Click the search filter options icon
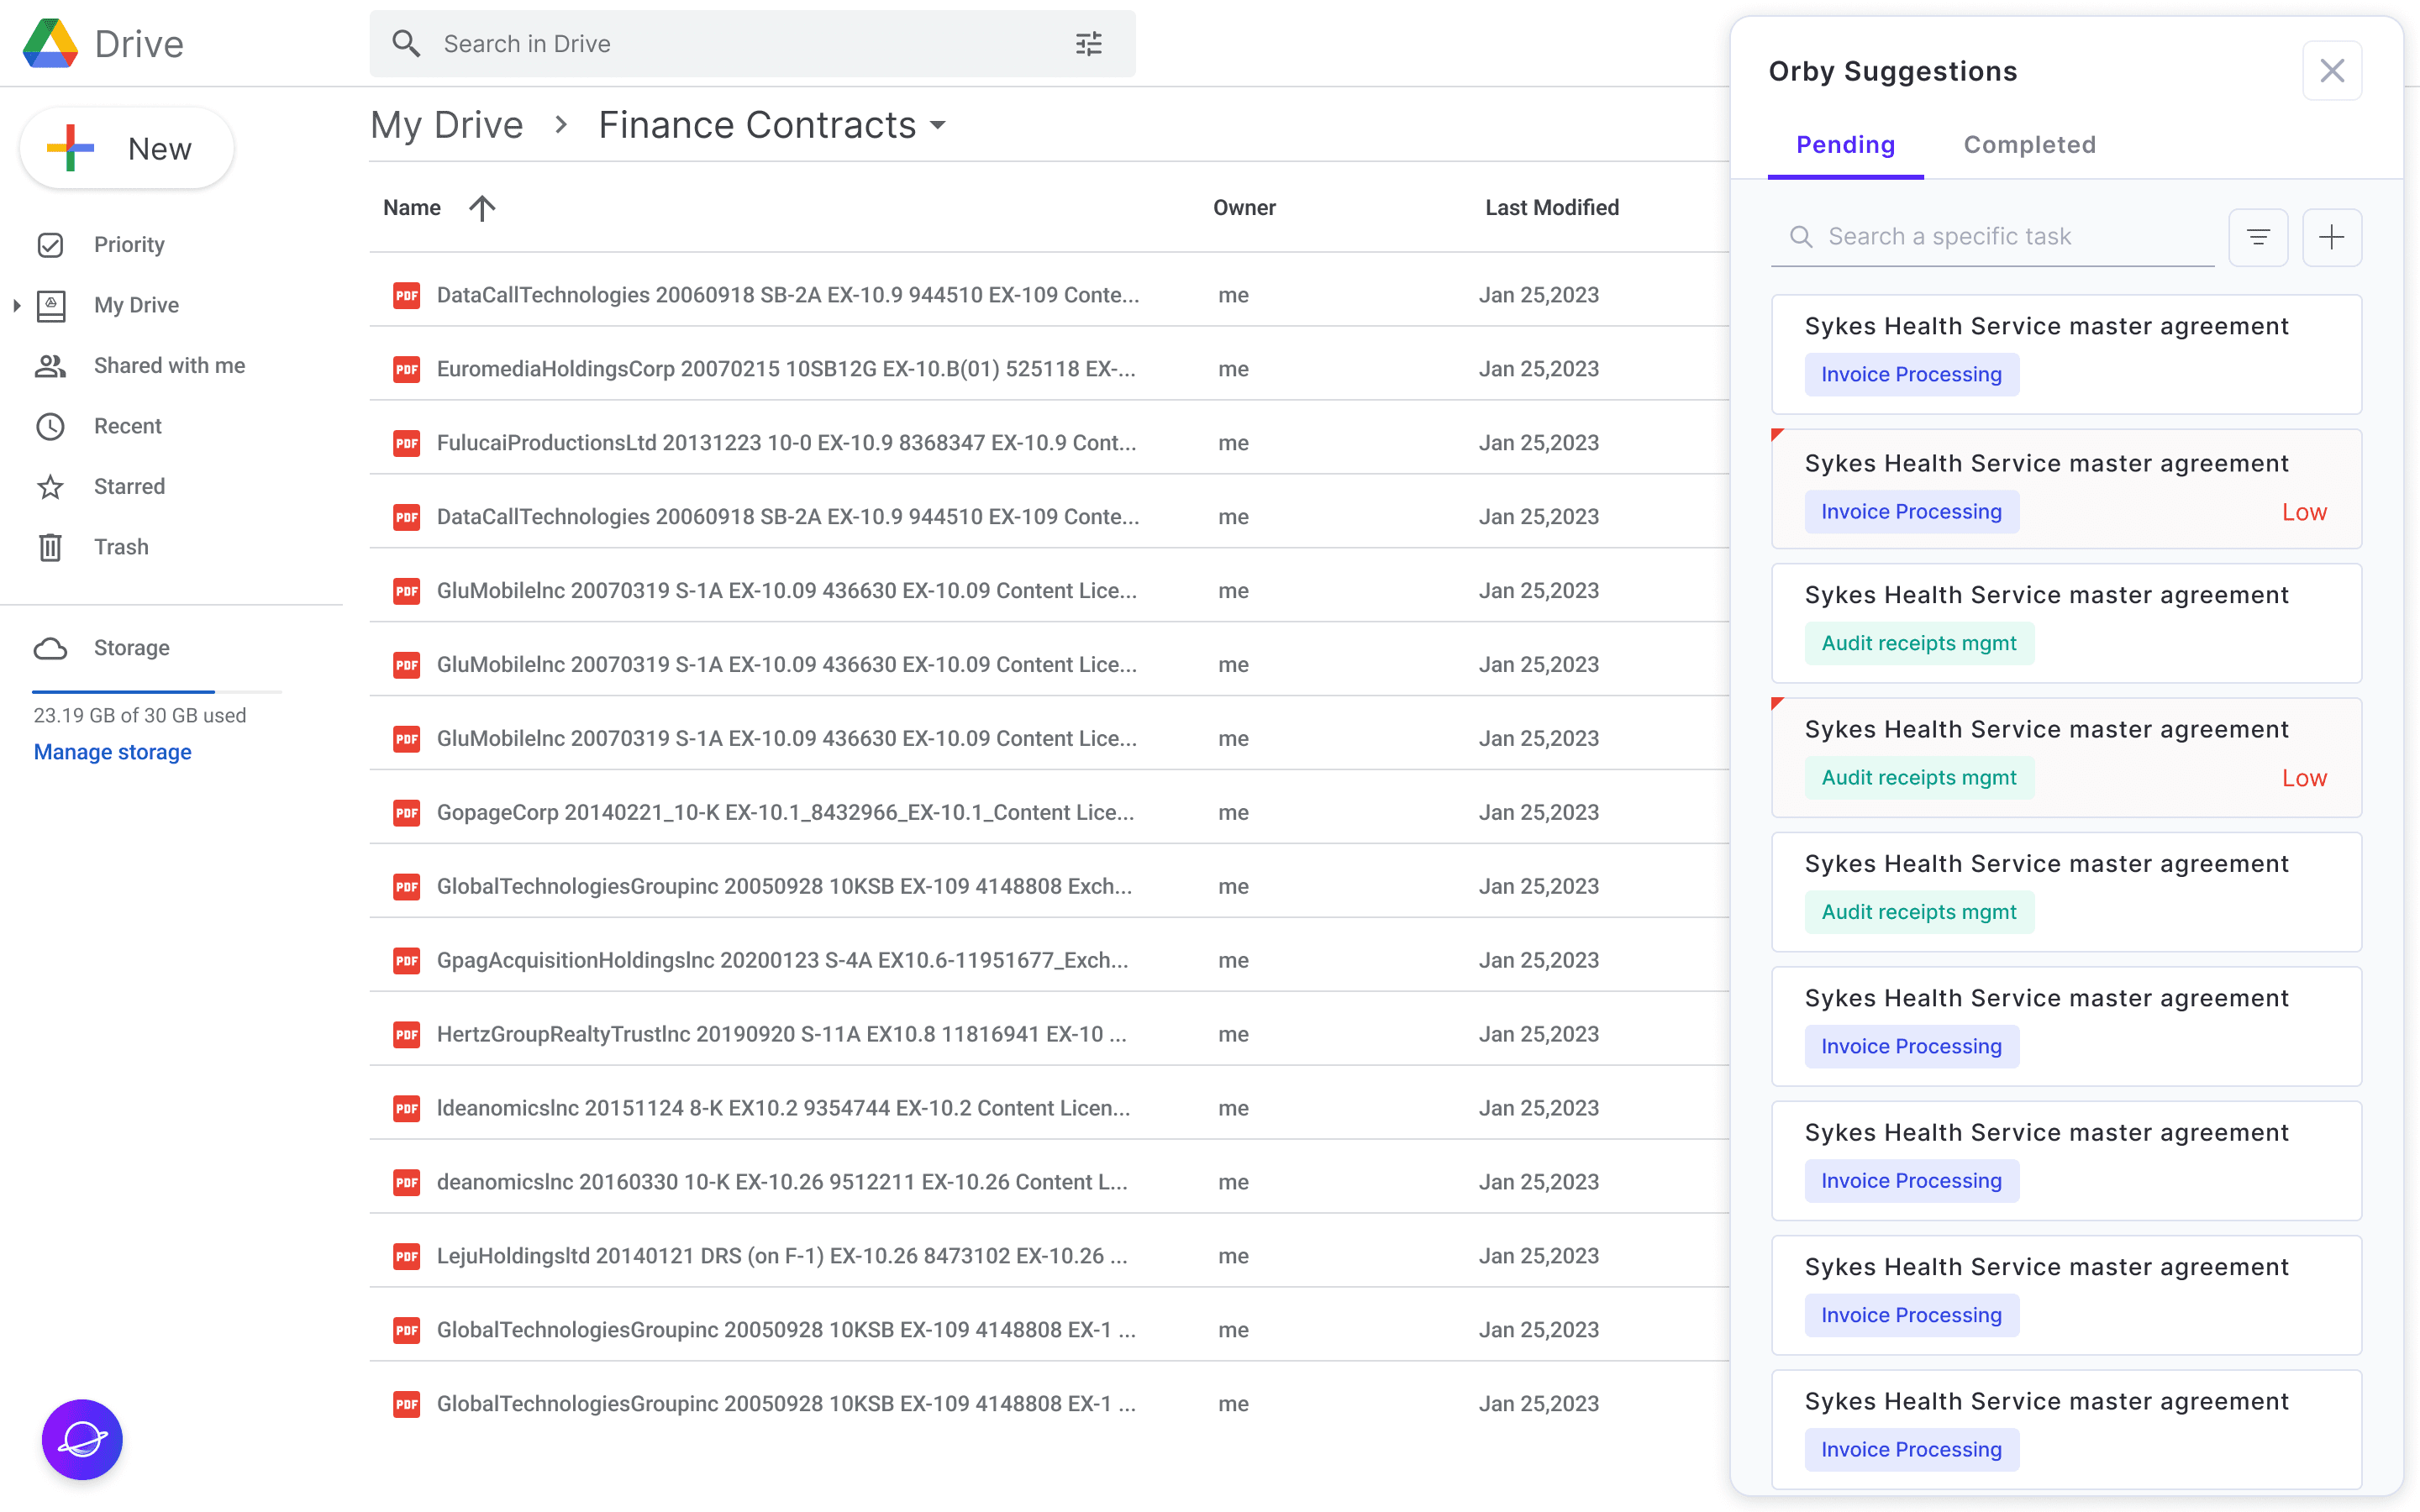Screen dimensions: 2420x1512 click(x=1088, y=44)
